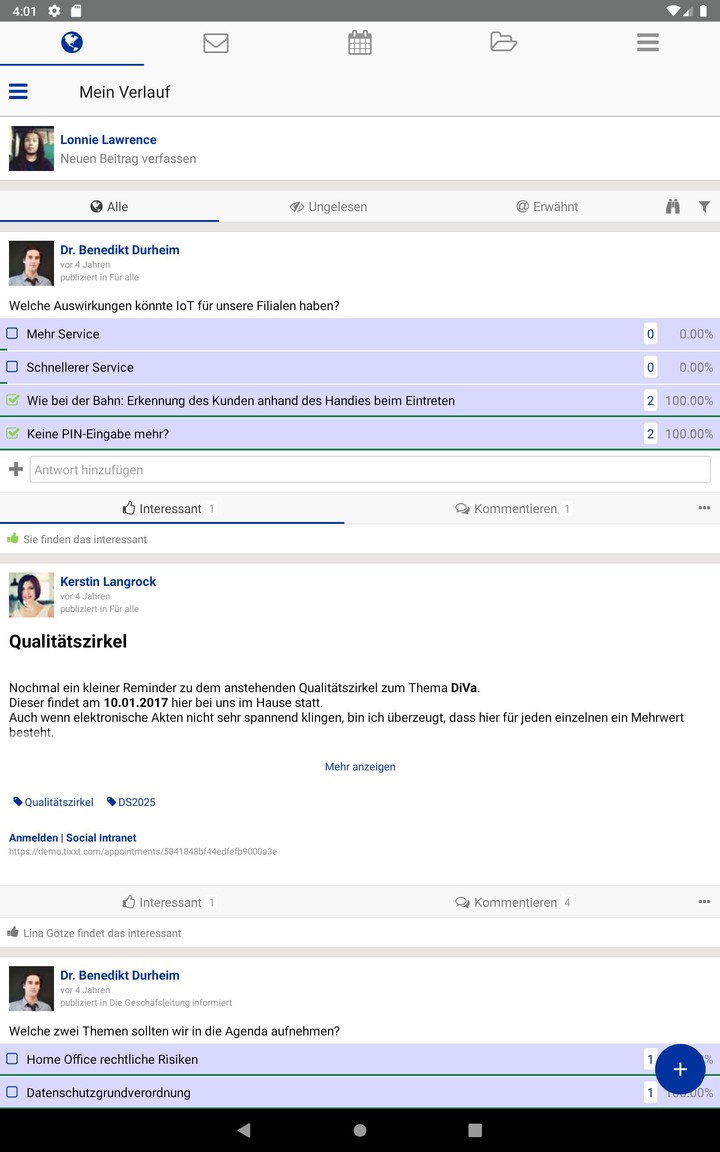The image size is (720, 1152).
Task: Click Dr. Benedikt Durheim's avatar on Agenda post
Action: 32,988
